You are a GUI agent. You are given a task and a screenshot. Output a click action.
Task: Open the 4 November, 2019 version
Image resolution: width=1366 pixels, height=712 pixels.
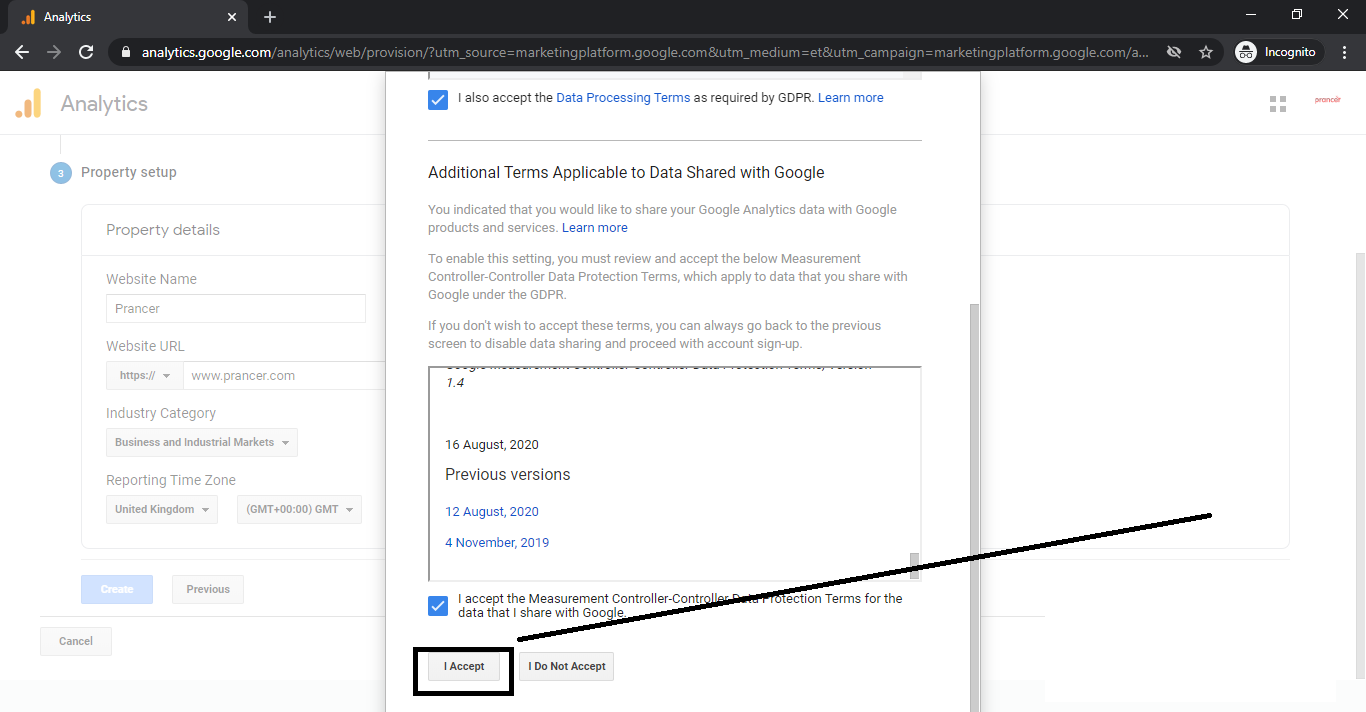click(497, 542)
